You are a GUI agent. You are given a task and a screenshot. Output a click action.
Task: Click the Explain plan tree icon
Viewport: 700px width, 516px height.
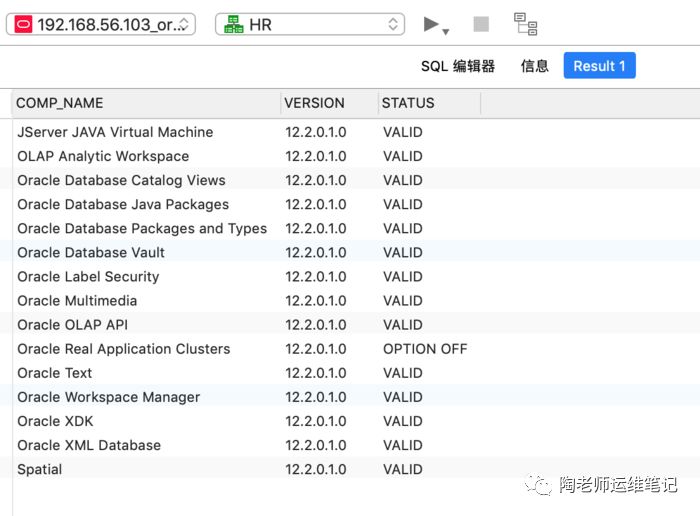(x=525, y=24)
